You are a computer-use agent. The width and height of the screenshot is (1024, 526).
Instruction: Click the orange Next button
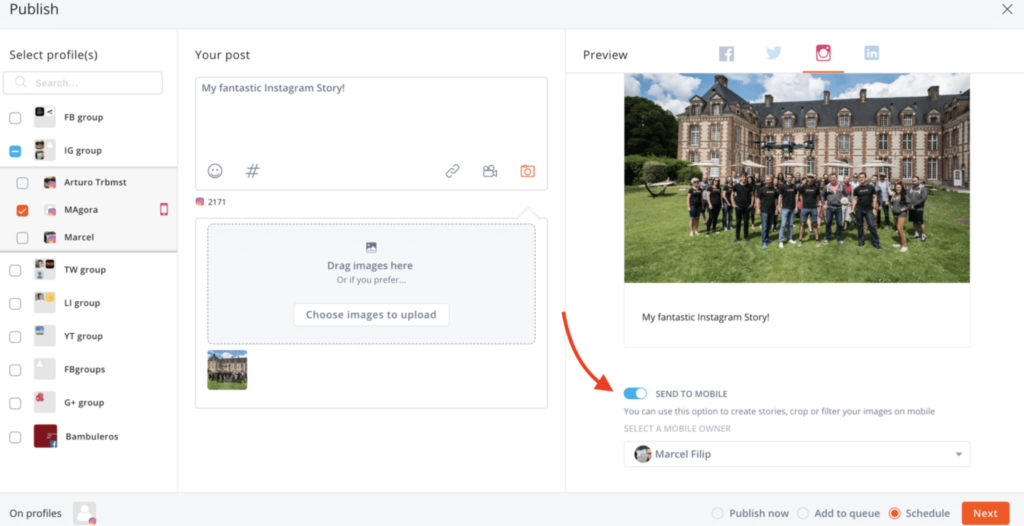tap(985, 513)
